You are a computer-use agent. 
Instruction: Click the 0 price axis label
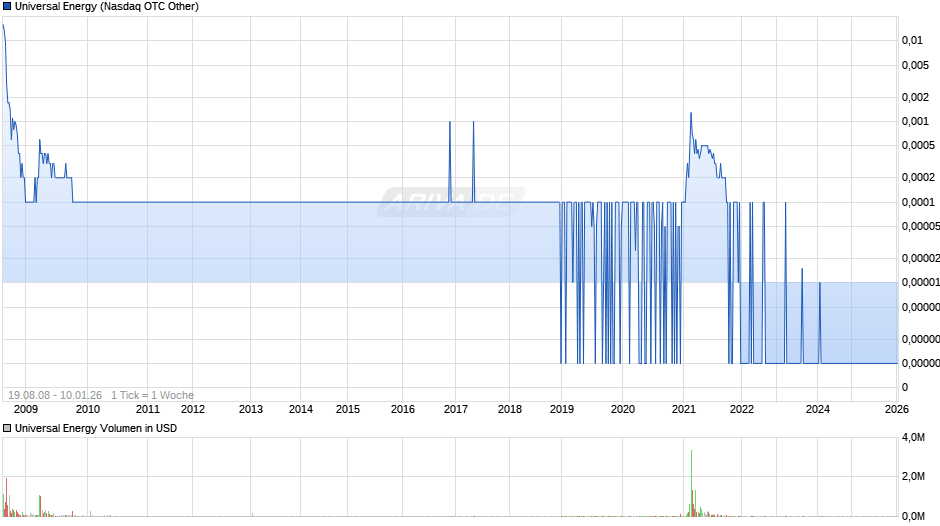(x=905, y=387)
